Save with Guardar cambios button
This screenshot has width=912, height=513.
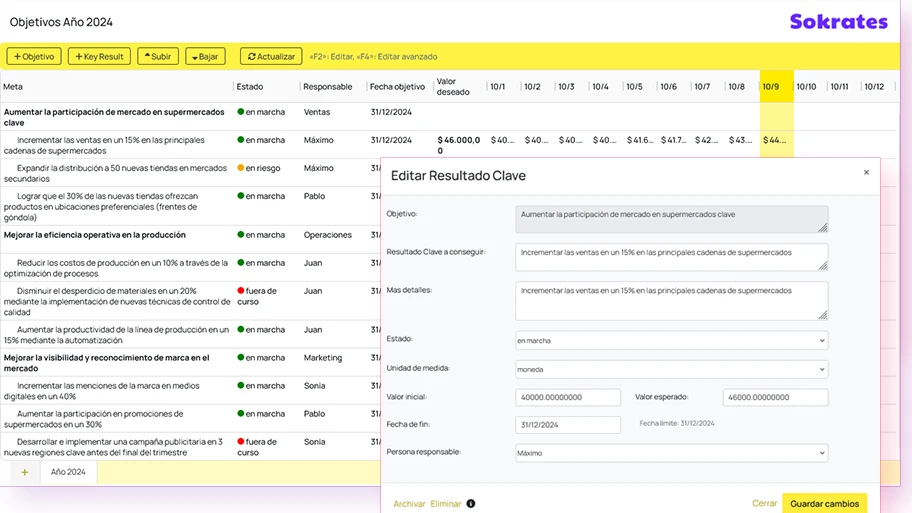coord(824,504)
